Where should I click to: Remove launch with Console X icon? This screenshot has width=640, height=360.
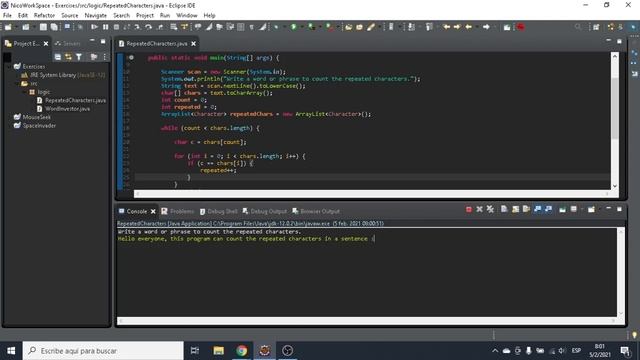coord(479,209)
